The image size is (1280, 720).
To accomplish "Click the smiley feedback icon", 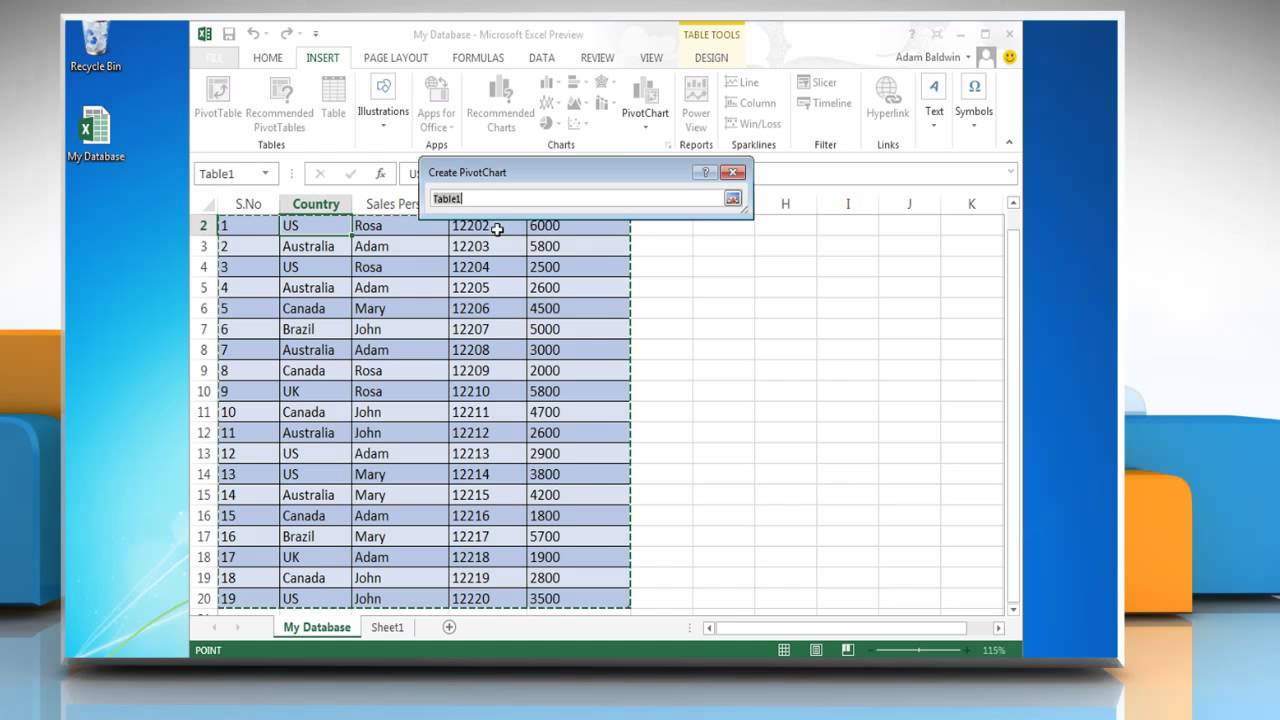I will pos(1009,58).
